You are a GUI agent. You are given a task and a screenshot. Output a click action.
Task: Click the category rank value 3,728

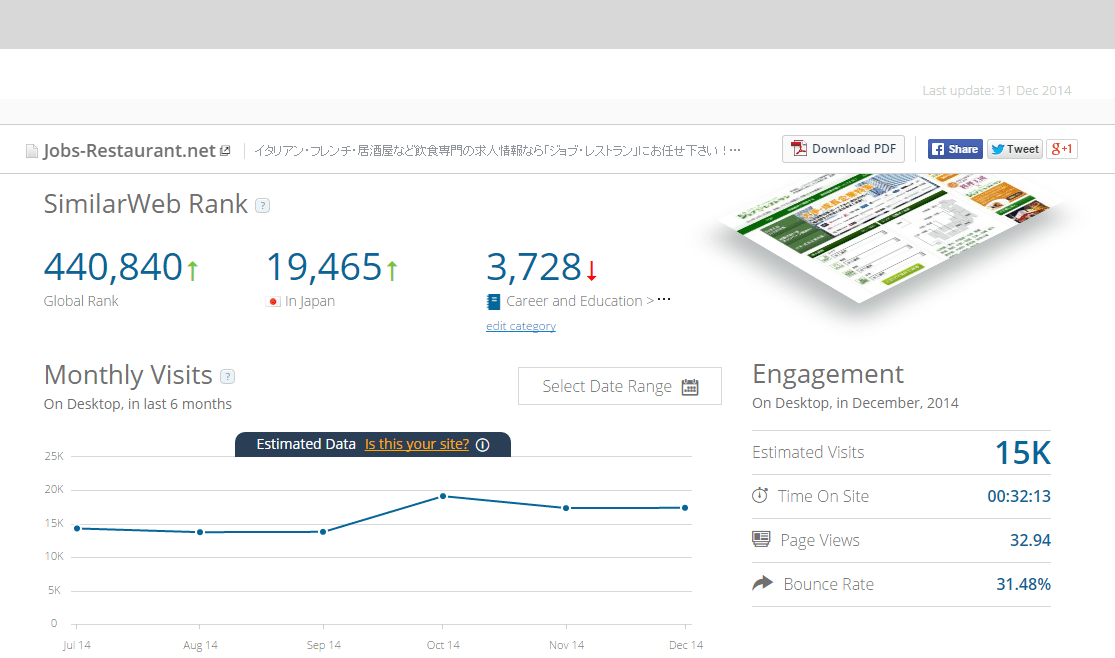(x=534, y=267)
